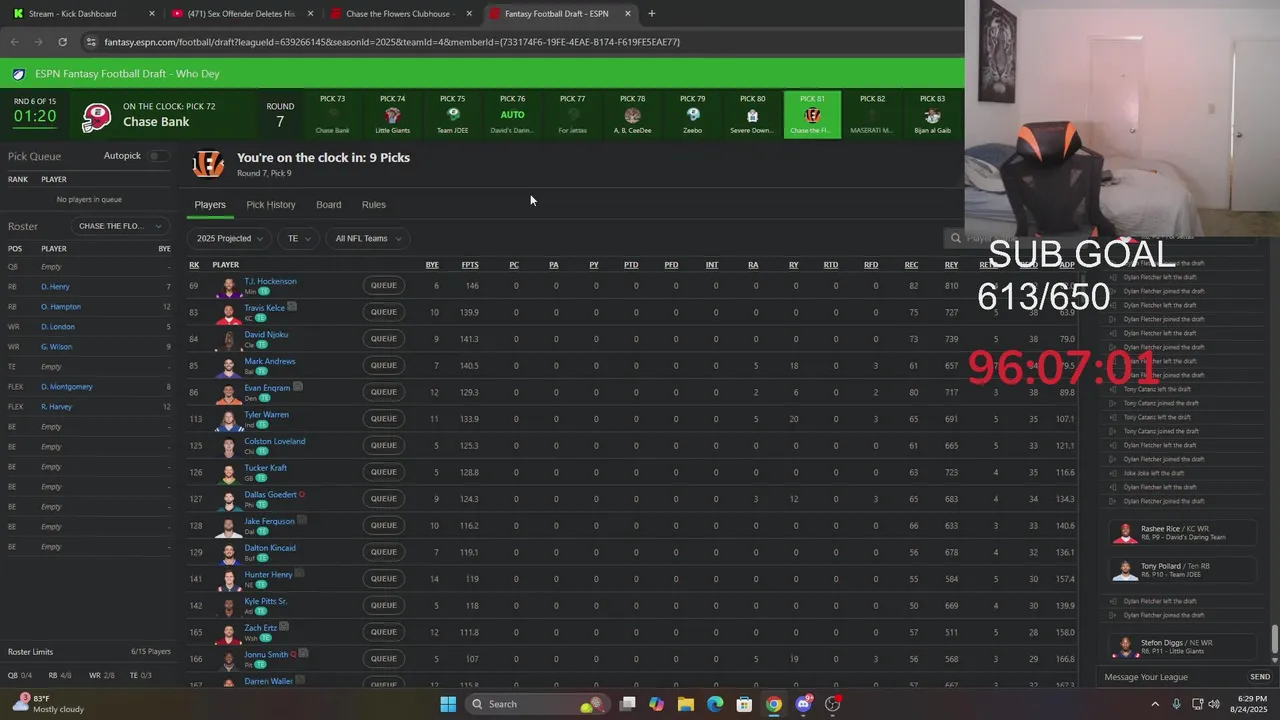
Task: Click the Rashee Rice pick avatar in chat
Action: pos(1126,533)
